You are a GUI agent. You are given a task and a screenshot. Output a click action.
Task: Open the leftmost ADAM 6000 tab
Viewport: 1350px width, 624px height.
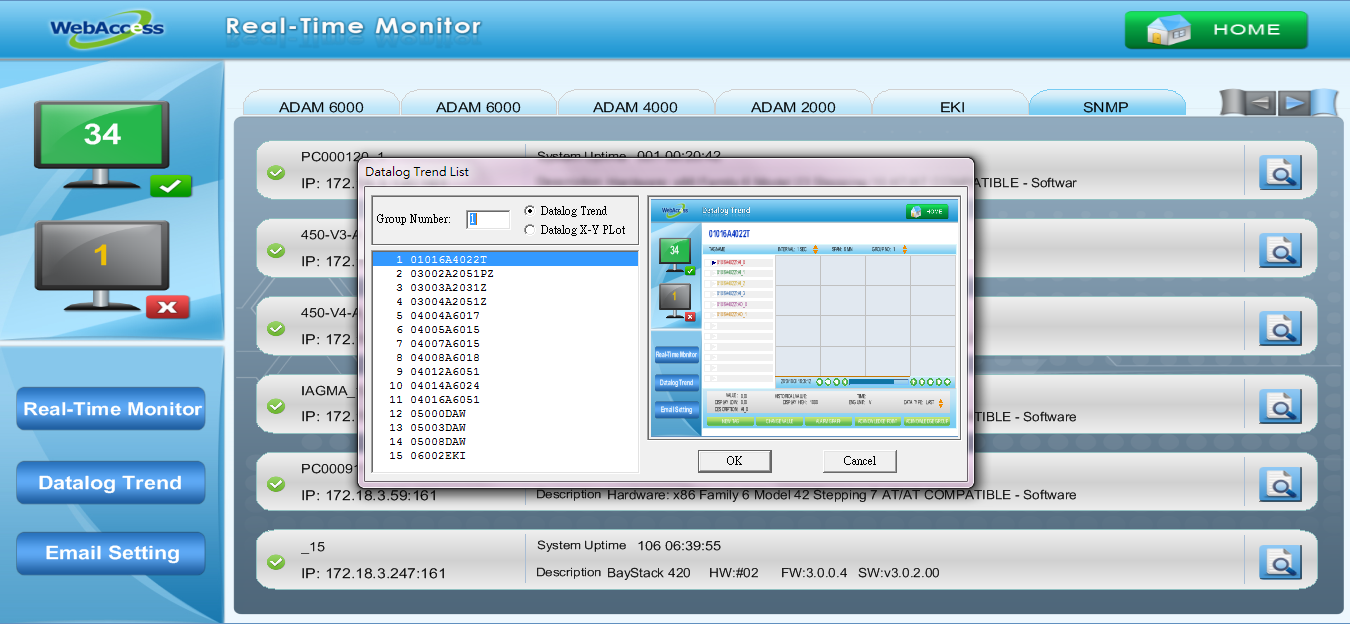tap(321, 106)
